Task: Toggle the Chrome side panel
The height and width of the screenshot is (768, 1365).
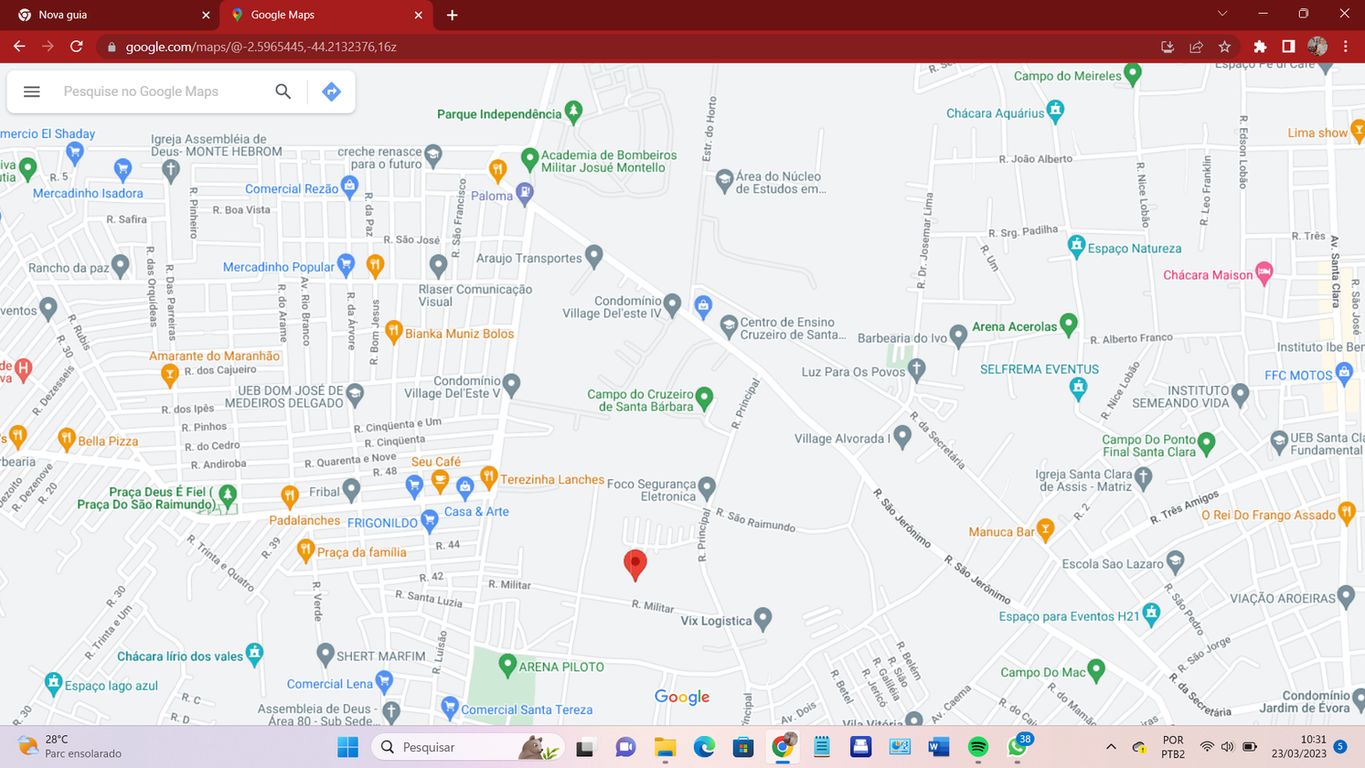Action: pyautogui.click(x=1288, y=46)
